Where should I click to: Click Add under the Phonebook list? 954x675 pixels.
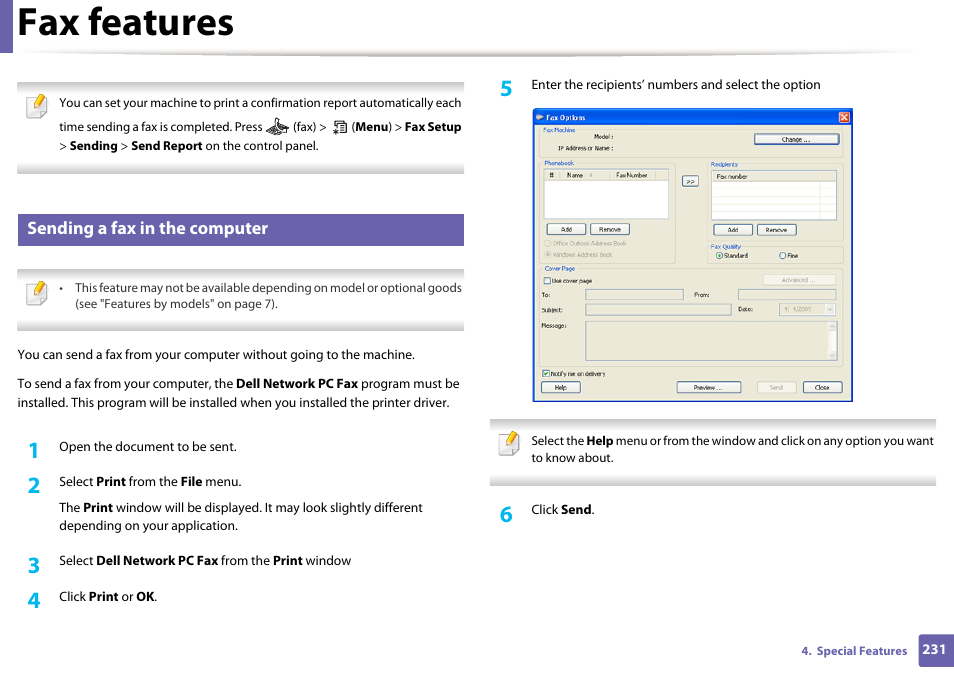click(x=566, y=229)
